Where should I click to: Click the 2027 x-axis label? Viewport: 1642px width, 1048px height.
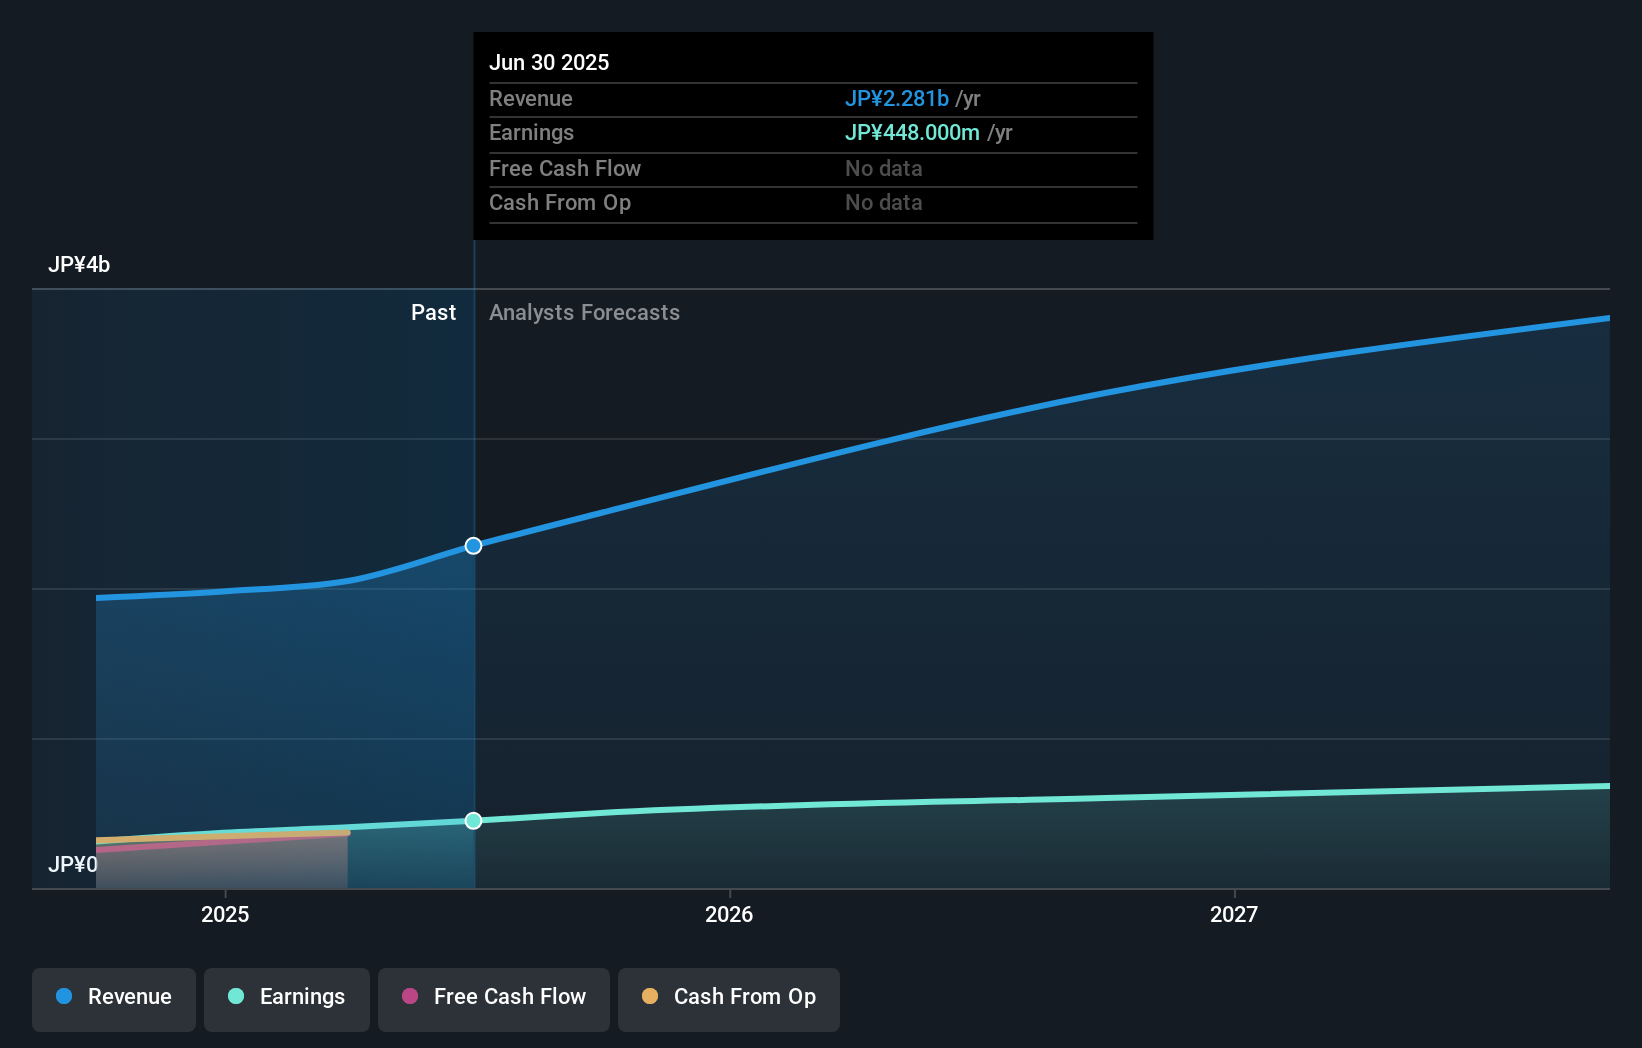[x=1234, y=914]
